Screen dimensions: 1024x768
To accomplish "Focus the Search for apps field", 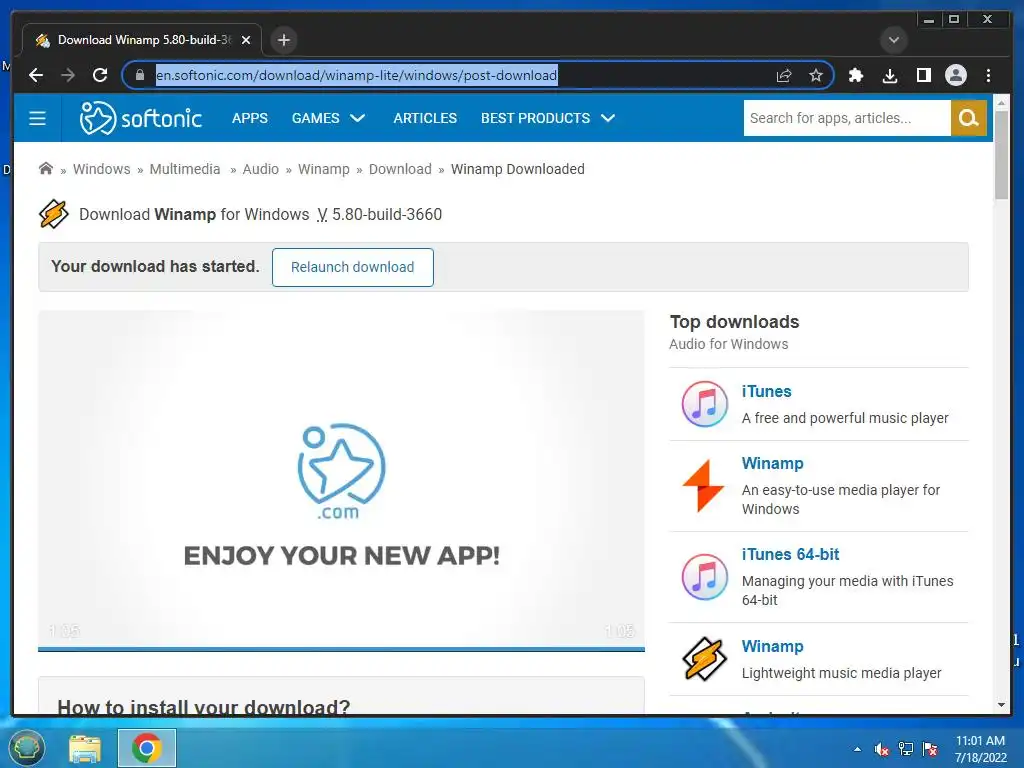I will 847,118.
